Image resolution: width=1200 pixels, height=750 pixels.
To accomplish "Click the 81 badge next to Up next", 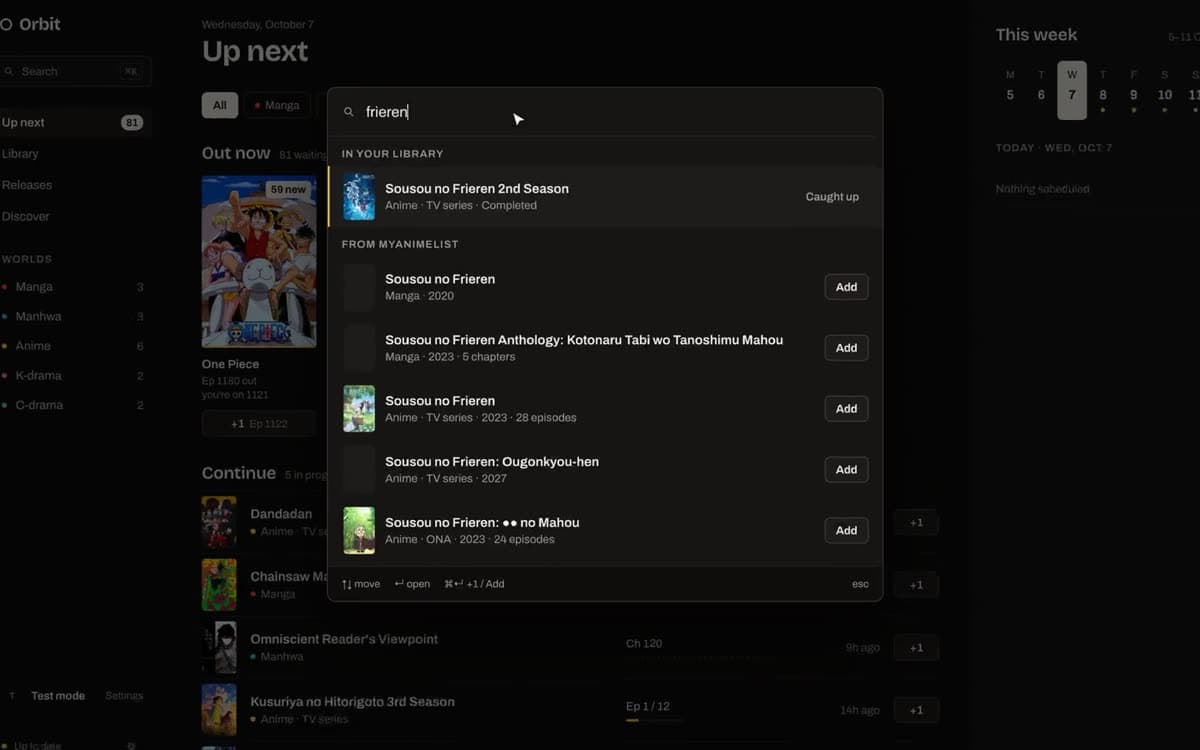I will (x=132, y=123).
